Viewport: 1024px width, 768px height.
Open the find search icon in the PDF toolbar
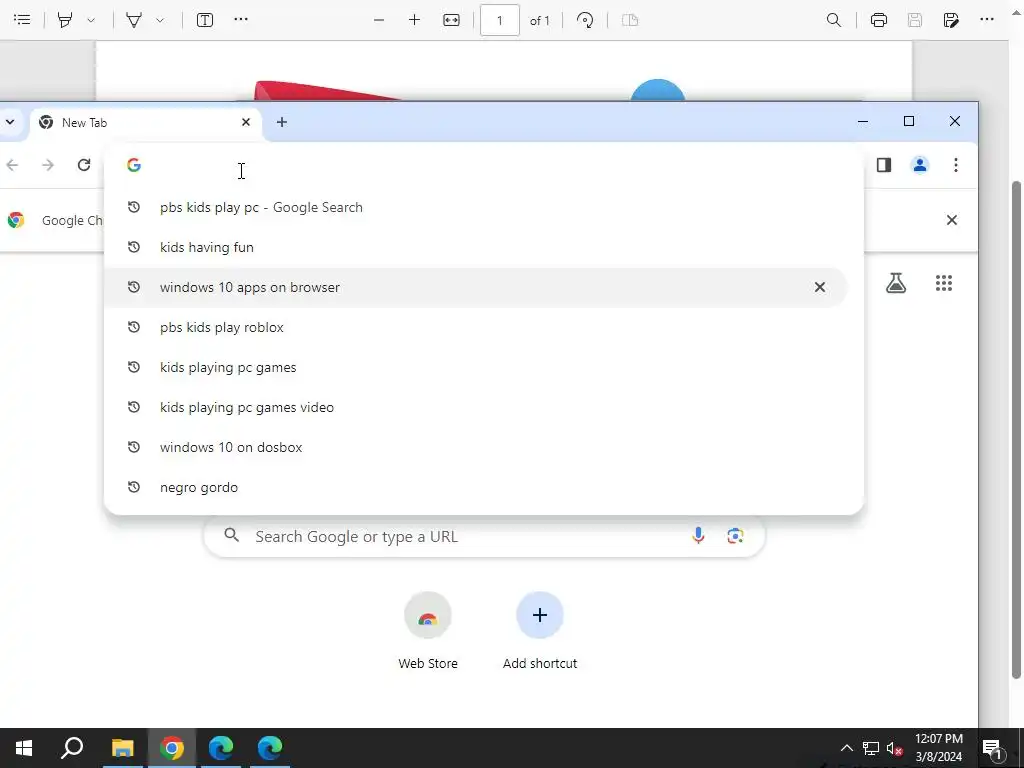coord(833,20)
